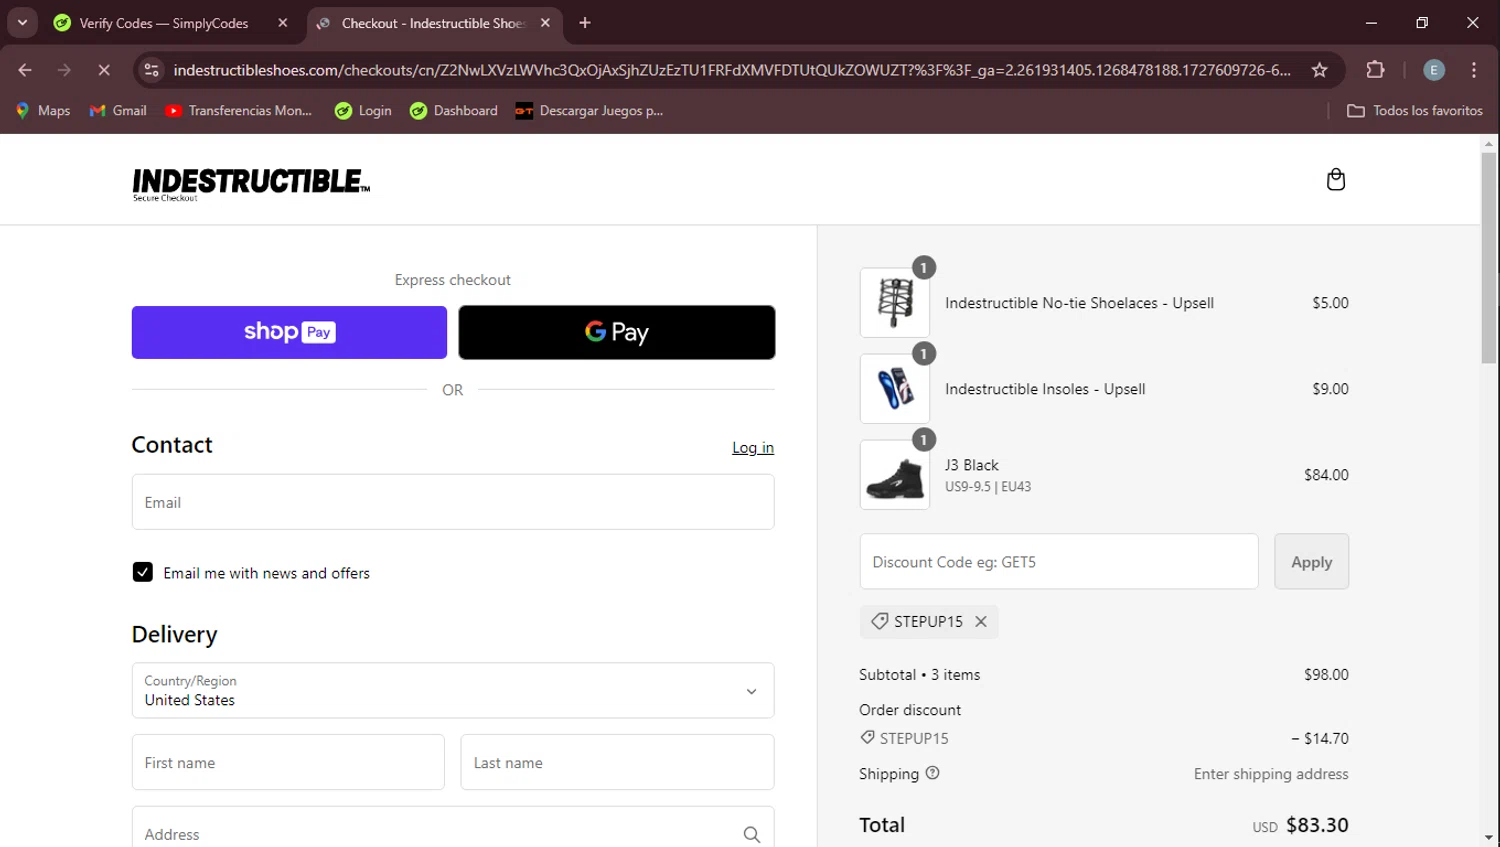
Task: Click the shipping info question mark icon
Action: coord(932,773)
